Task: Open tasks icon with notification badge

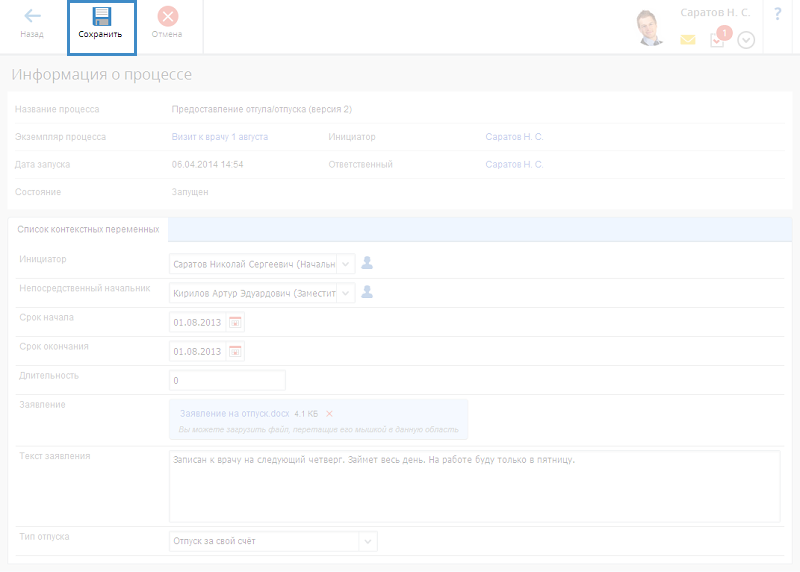Action: point(717,40)
